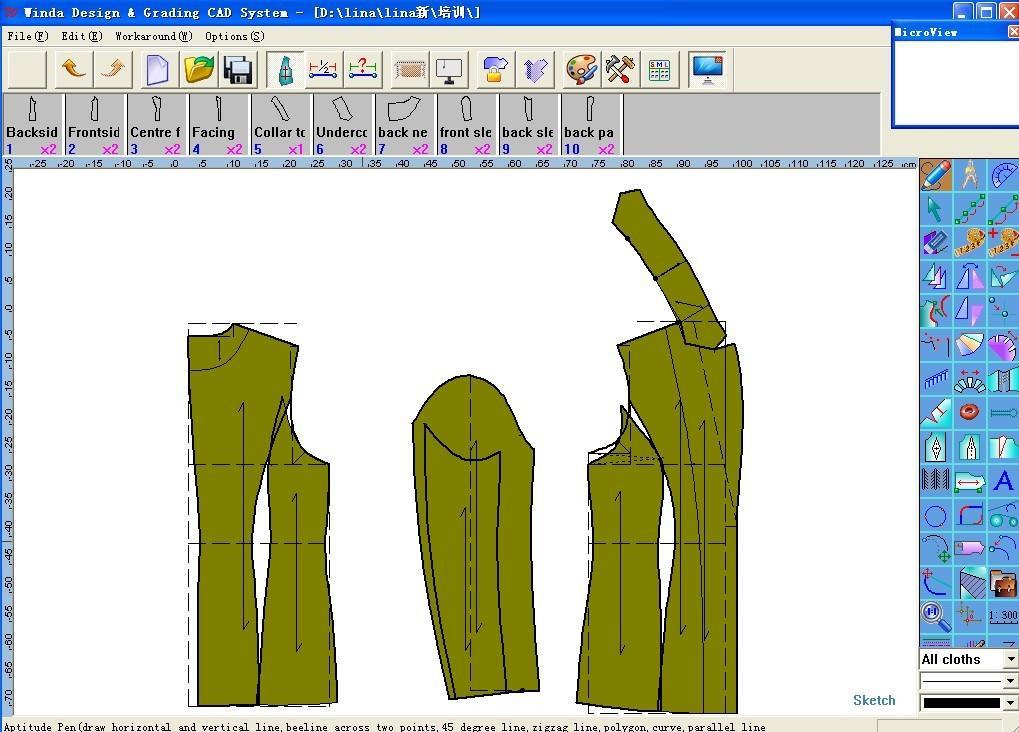
Task: Save with the floppy disk icon
Action: coord(239,69)
